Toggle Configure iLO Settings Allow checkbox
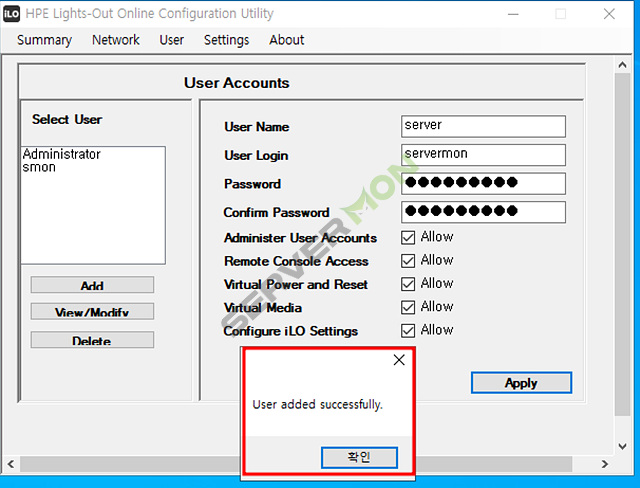 coord(408,331)
